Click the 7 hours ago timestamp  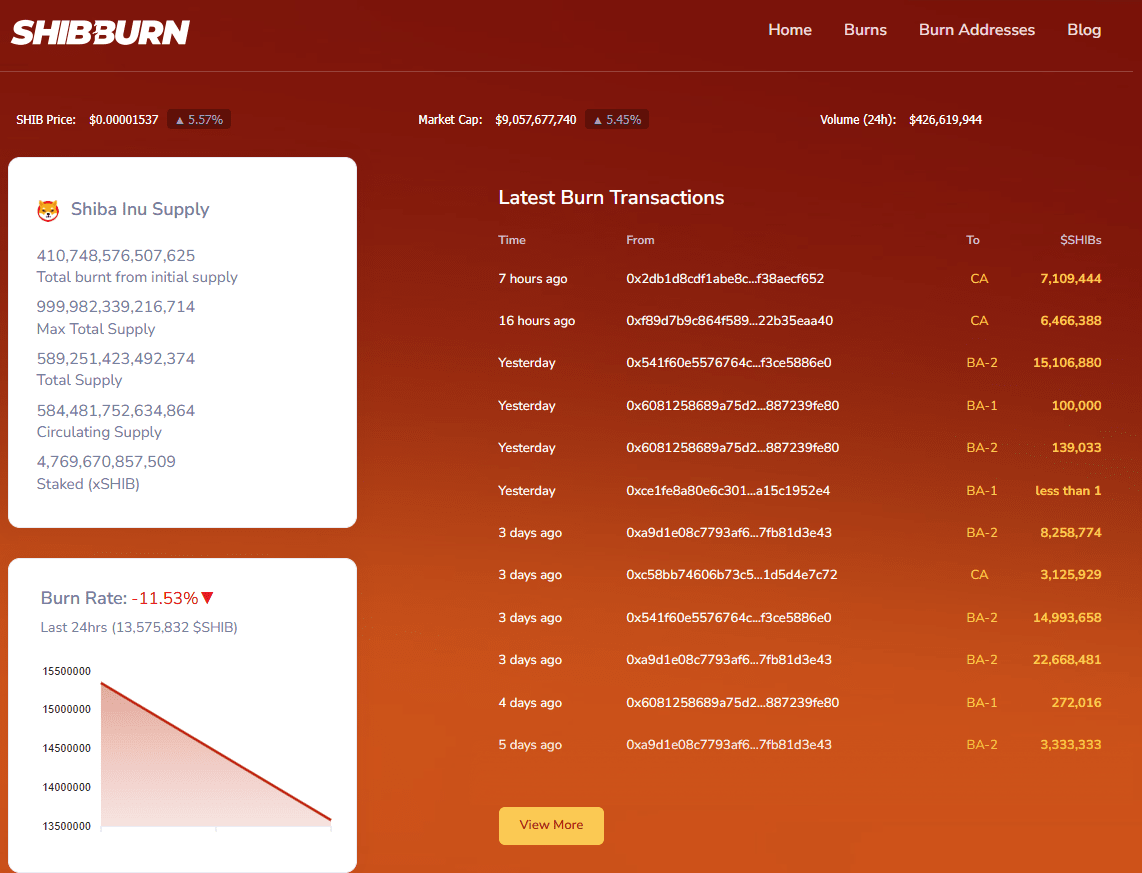click(x=532, y=278)
